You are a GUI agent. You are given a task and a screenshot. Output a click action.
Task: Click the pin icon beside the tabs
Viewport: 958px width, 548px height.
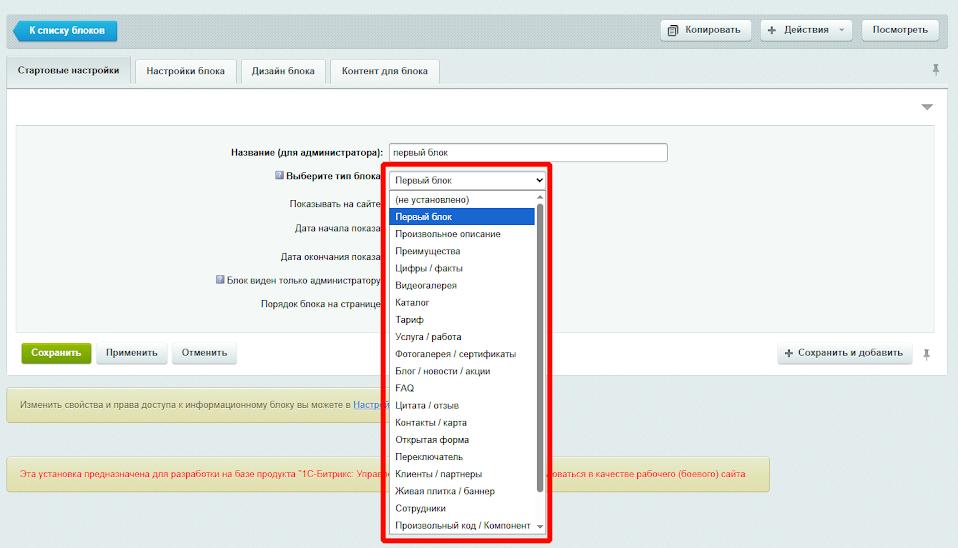[x=936, y=70]
